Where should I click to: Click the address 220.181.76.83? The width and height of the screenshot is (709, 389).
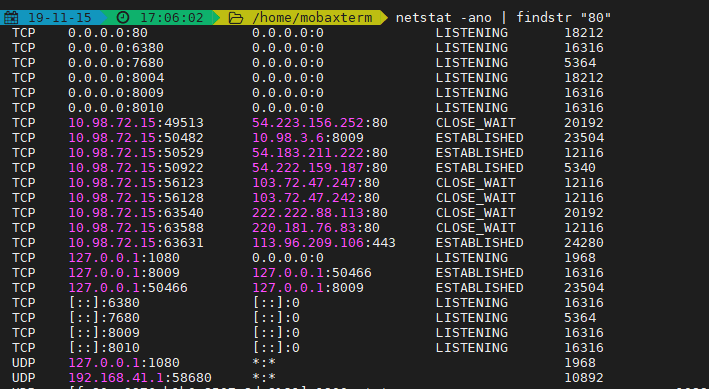pyautogui.click(x=304, y=228)
